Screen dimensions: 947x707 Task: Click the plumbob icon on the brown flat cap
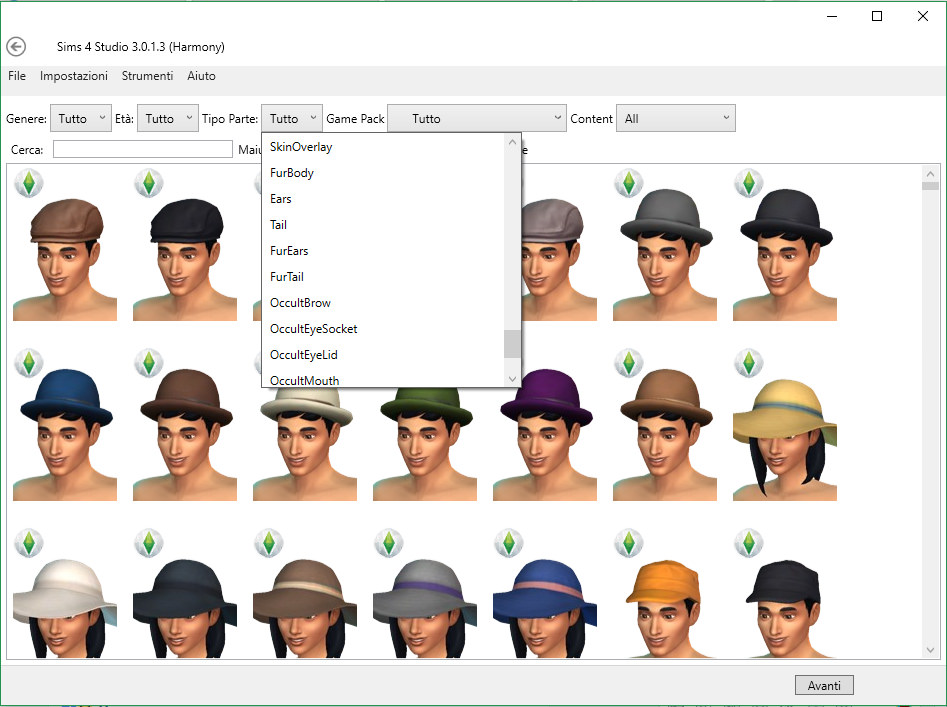28,183
